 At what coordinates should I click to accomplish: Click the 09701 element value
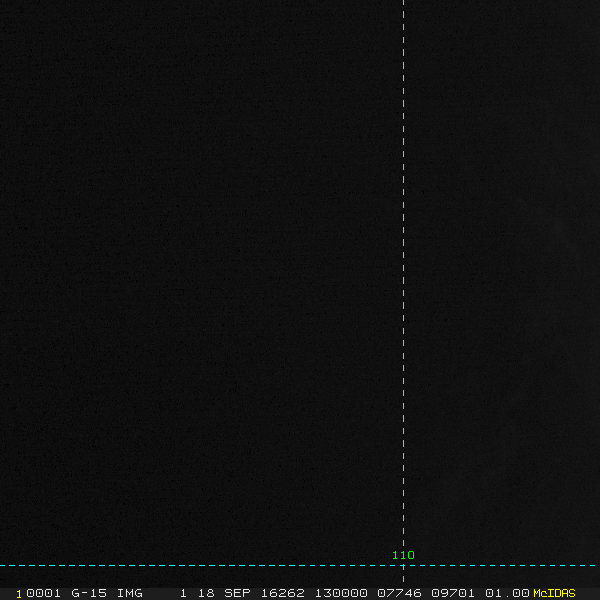[x=453, y=593]
